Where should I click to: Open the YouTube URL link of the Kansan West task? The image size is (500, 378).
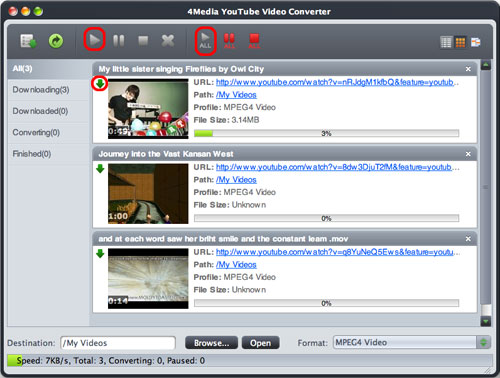(x=337, y=167)
